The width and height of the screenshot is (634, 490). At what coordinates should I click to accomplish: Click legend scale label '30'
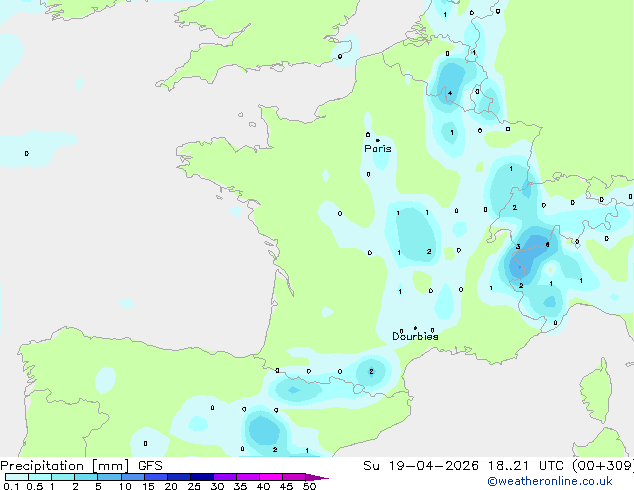tap(217, 486)
